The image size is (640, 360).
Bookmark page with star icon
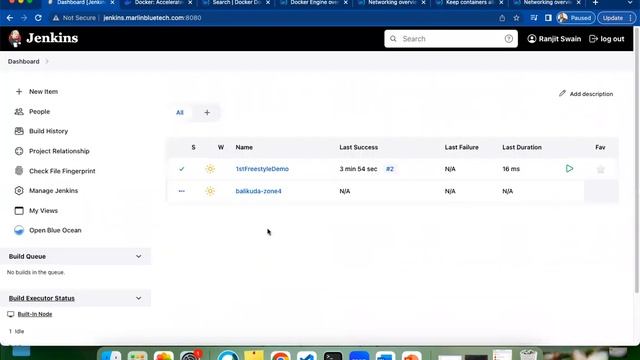(516, 18)
